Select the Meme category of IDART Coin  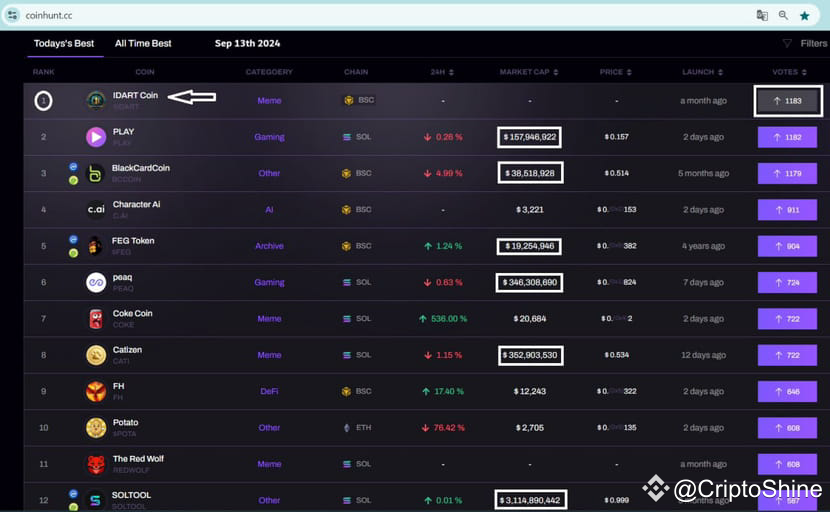(269, 101)
